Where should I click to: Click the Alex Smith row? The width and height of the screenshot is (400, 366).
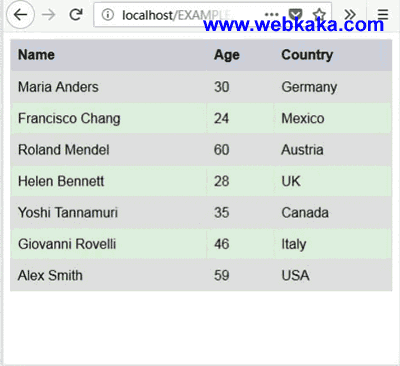click(x=201, y=275)
